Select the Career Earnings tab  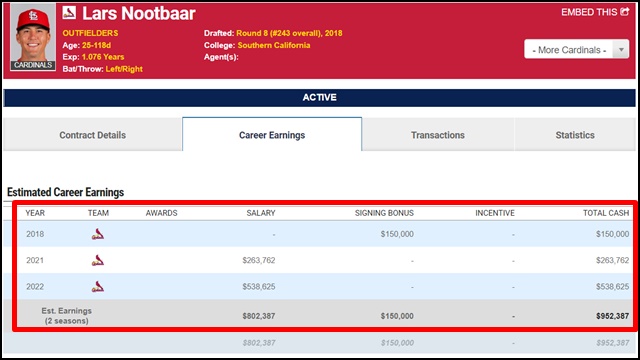(272, 135)
